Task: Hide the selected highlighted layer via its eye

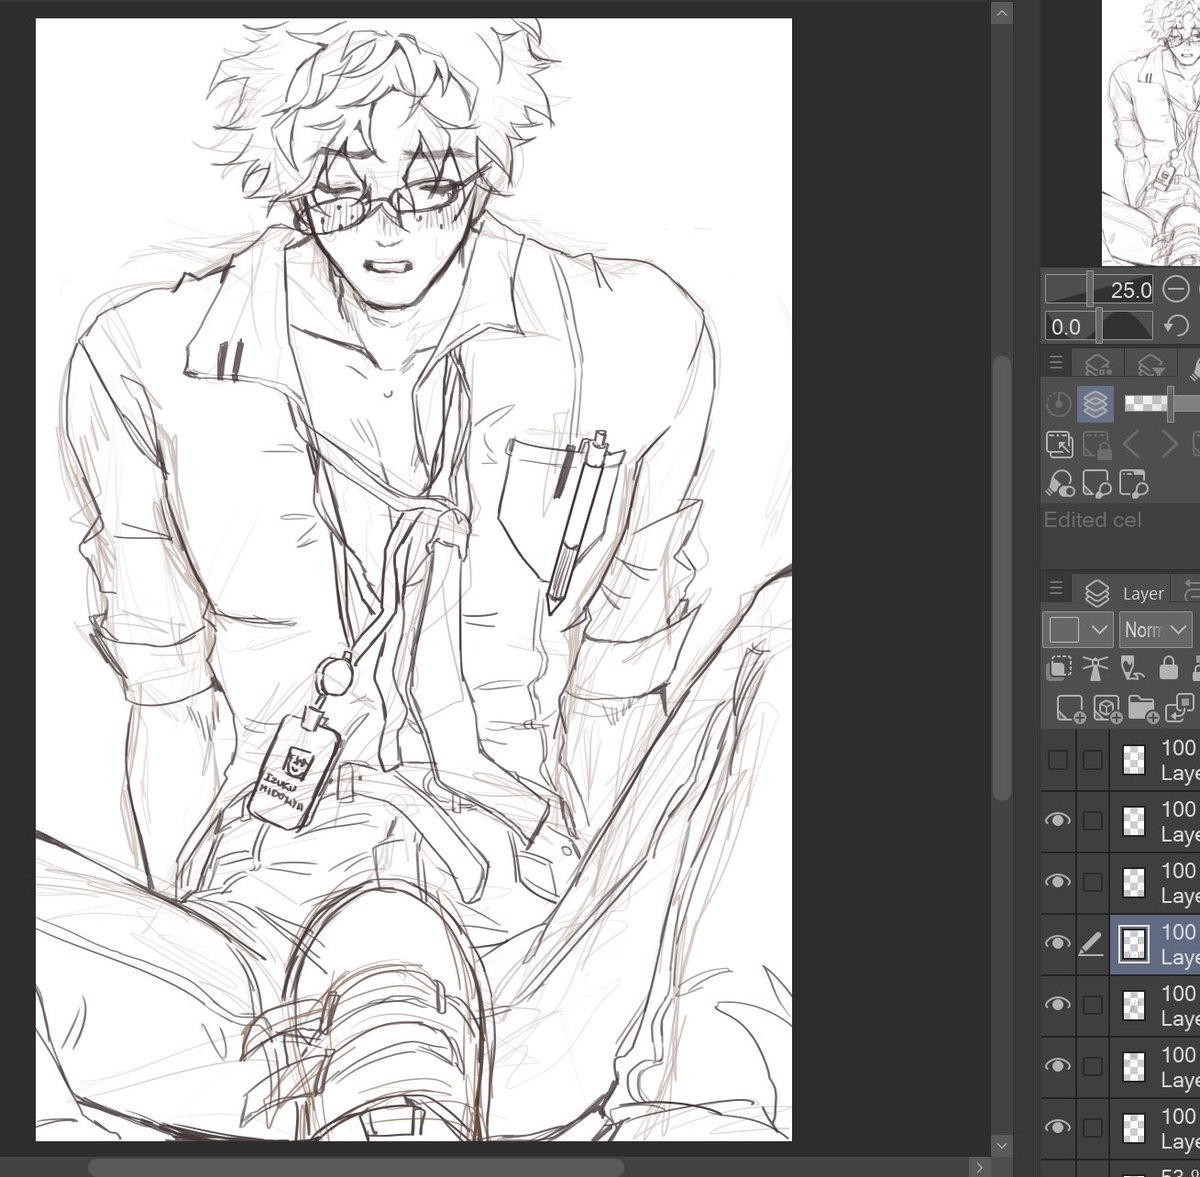Action: 1057,943
